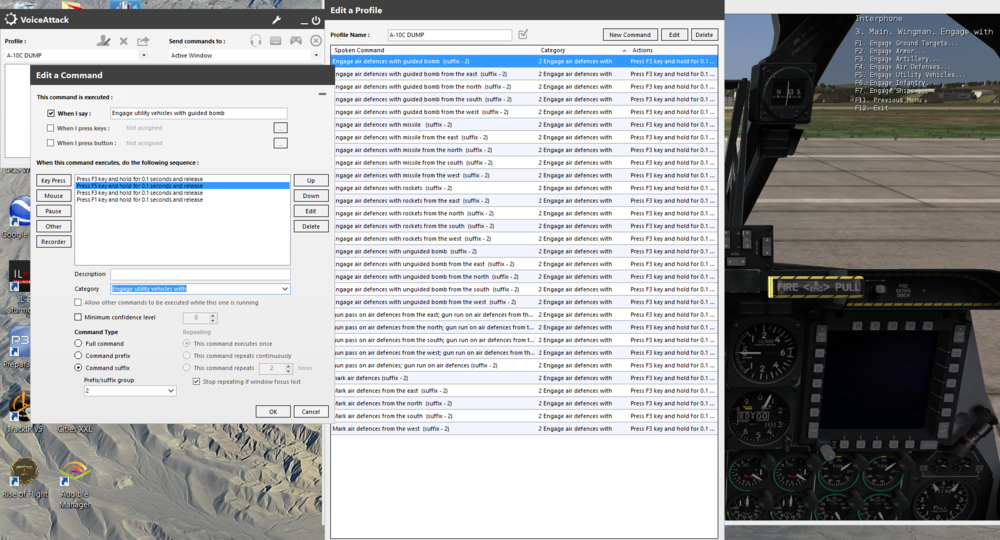Click the New Command button
1000x540 pixels.
click(631, 35)
